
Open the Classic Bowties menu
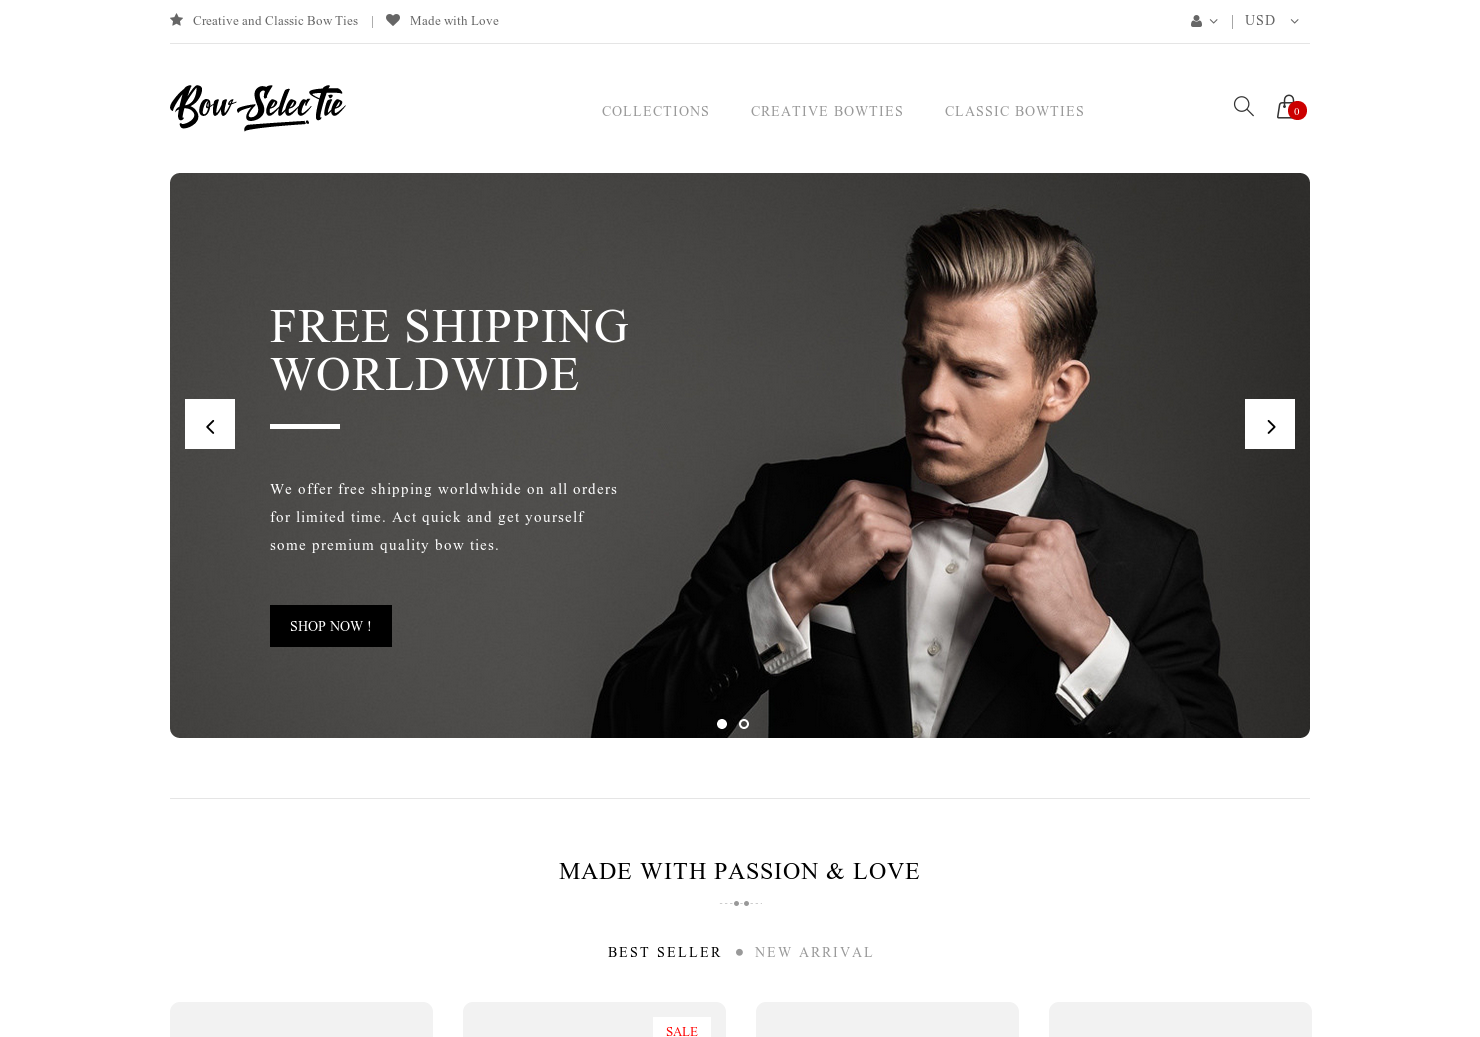coord(1014,111)
